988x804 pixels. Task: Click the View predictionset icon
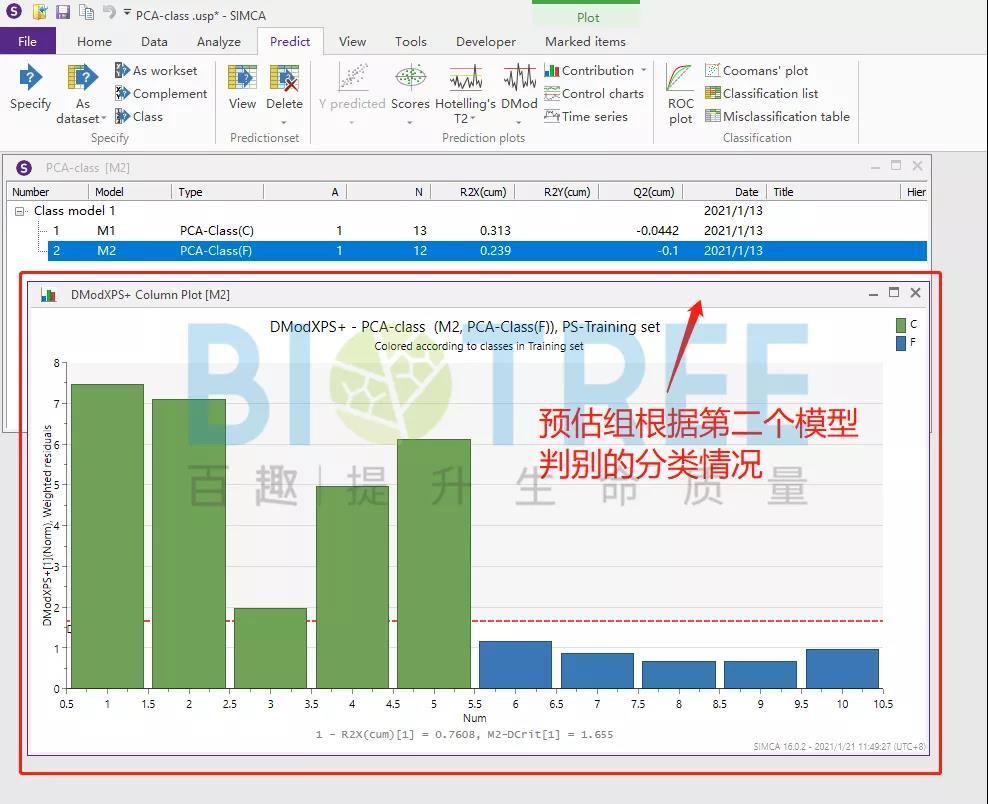[242, 88]
